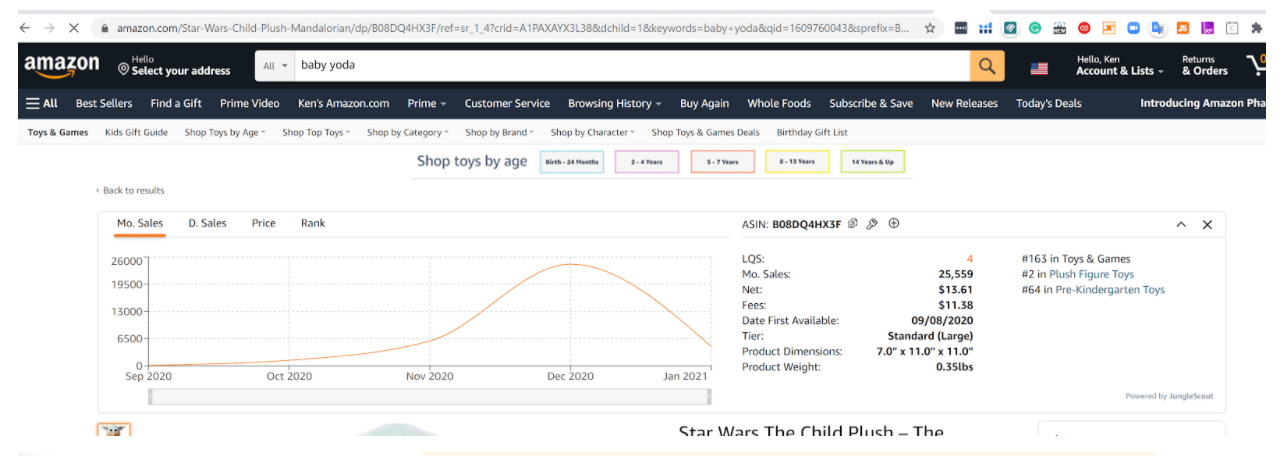1288x456 pixels.
Task: Open the search category All dropdown
Action: (276, 66)
